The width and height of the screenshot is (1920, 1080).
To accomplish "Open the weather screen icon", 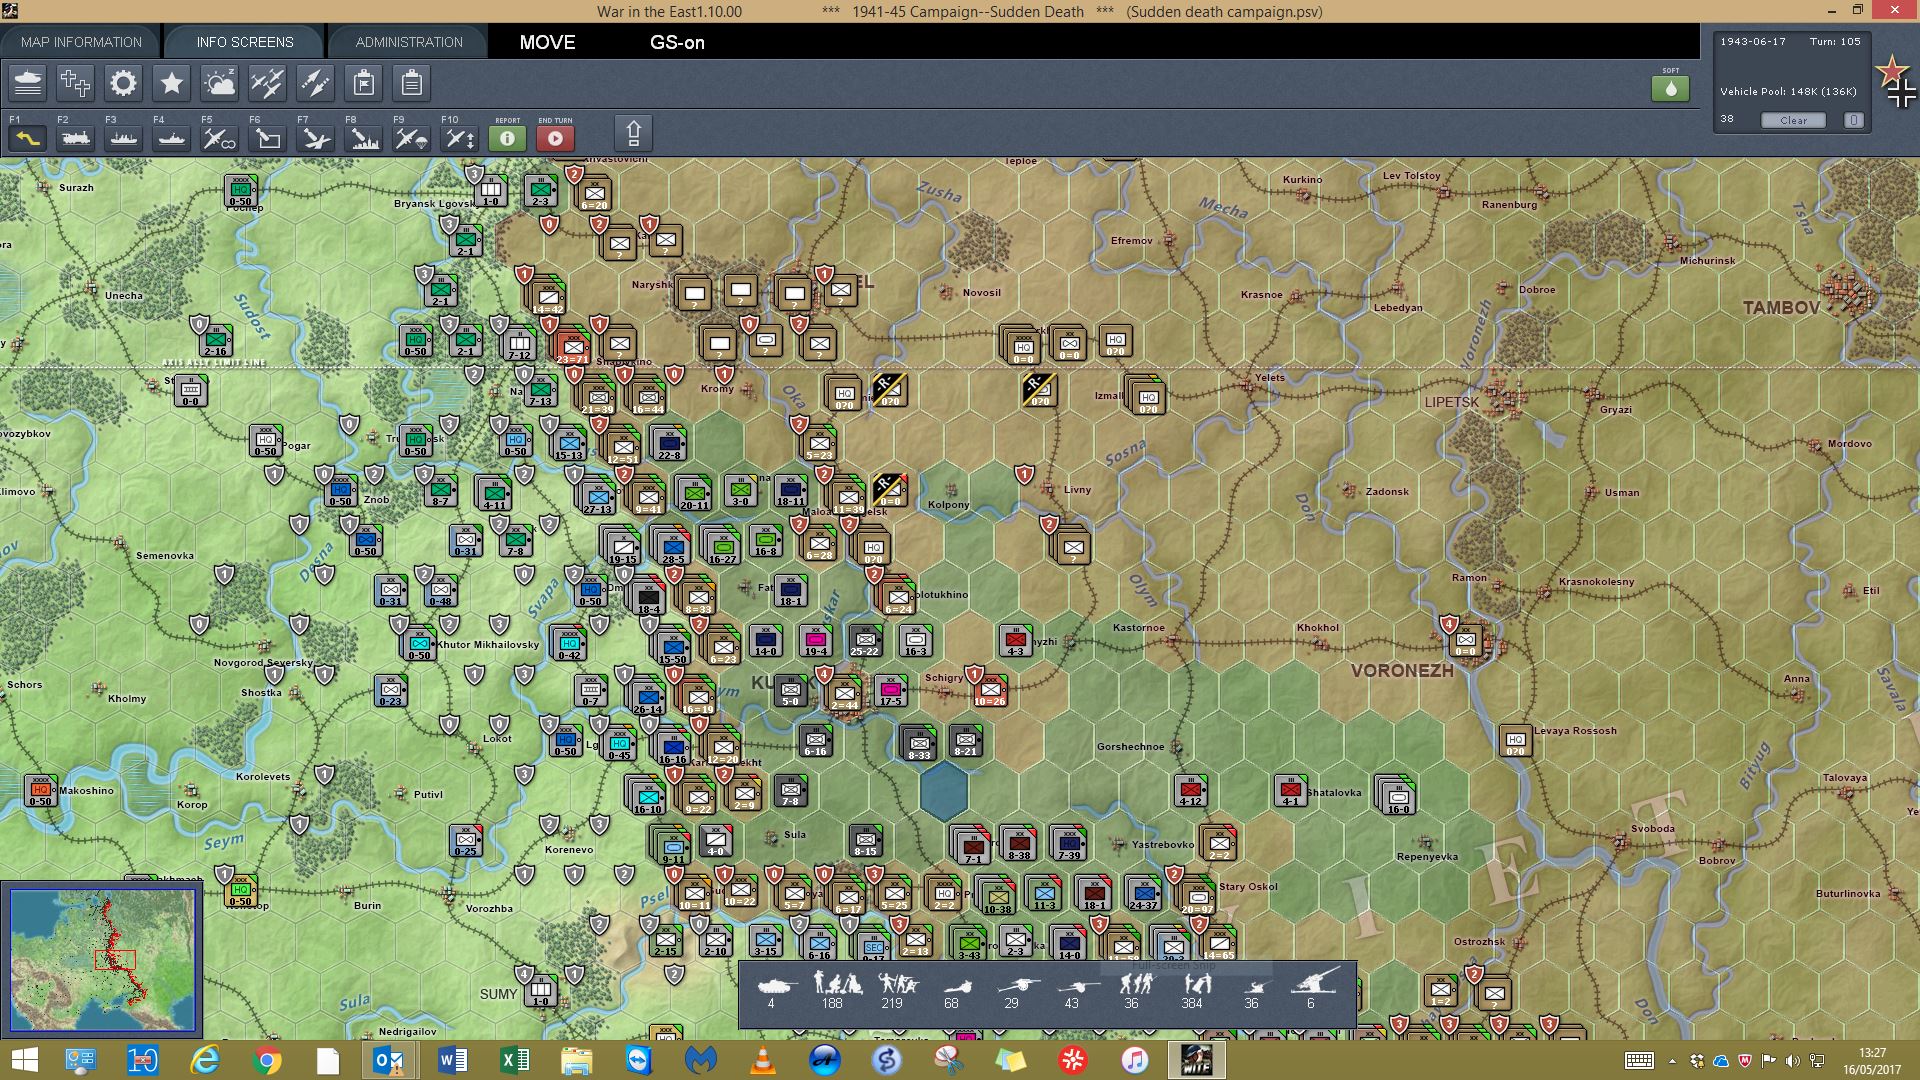I will click(x=219, y=83).
